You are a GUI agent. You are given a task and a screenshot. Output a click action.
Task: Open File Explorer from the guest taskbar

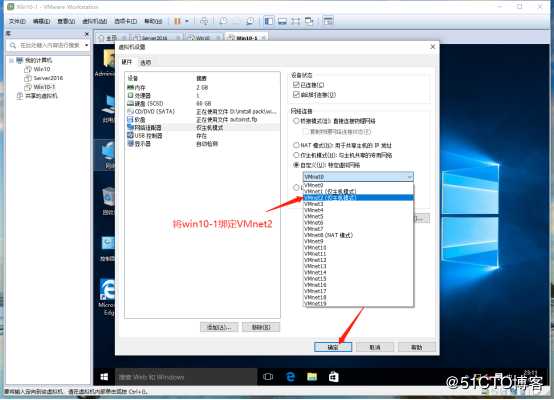312,377
